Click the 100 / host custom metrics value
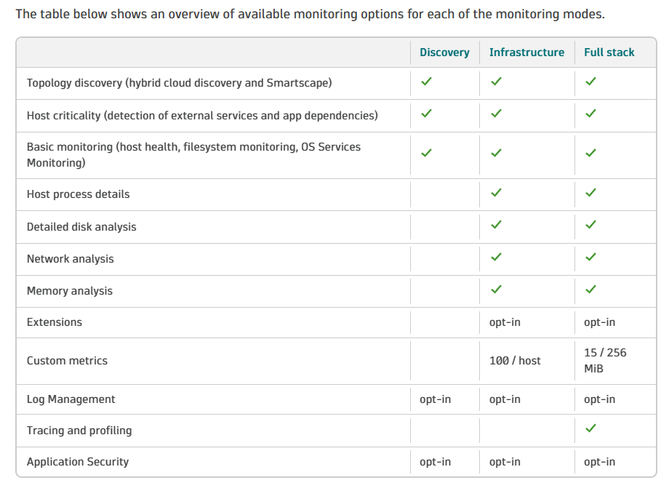 514,360
